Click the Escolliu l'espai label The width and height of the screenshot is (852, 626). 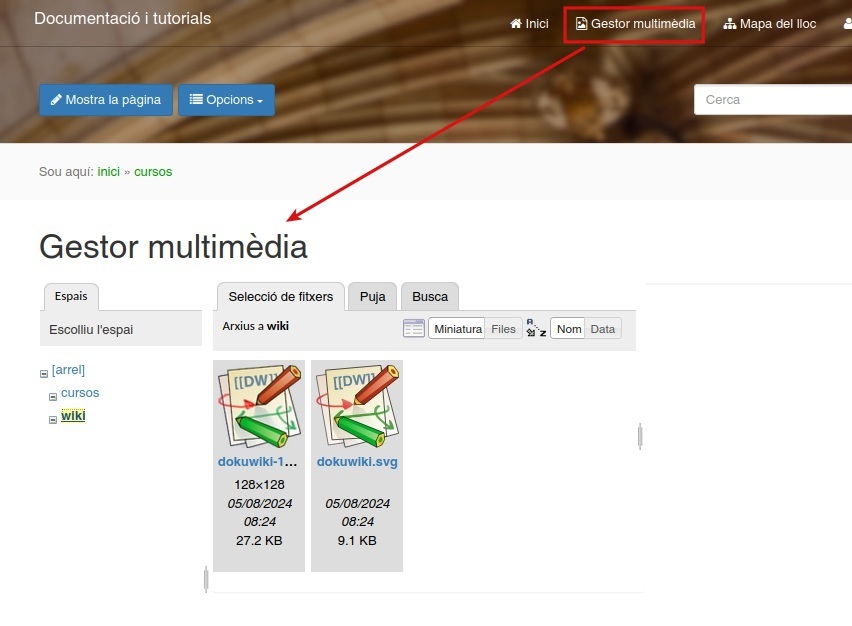coord(91,330)
